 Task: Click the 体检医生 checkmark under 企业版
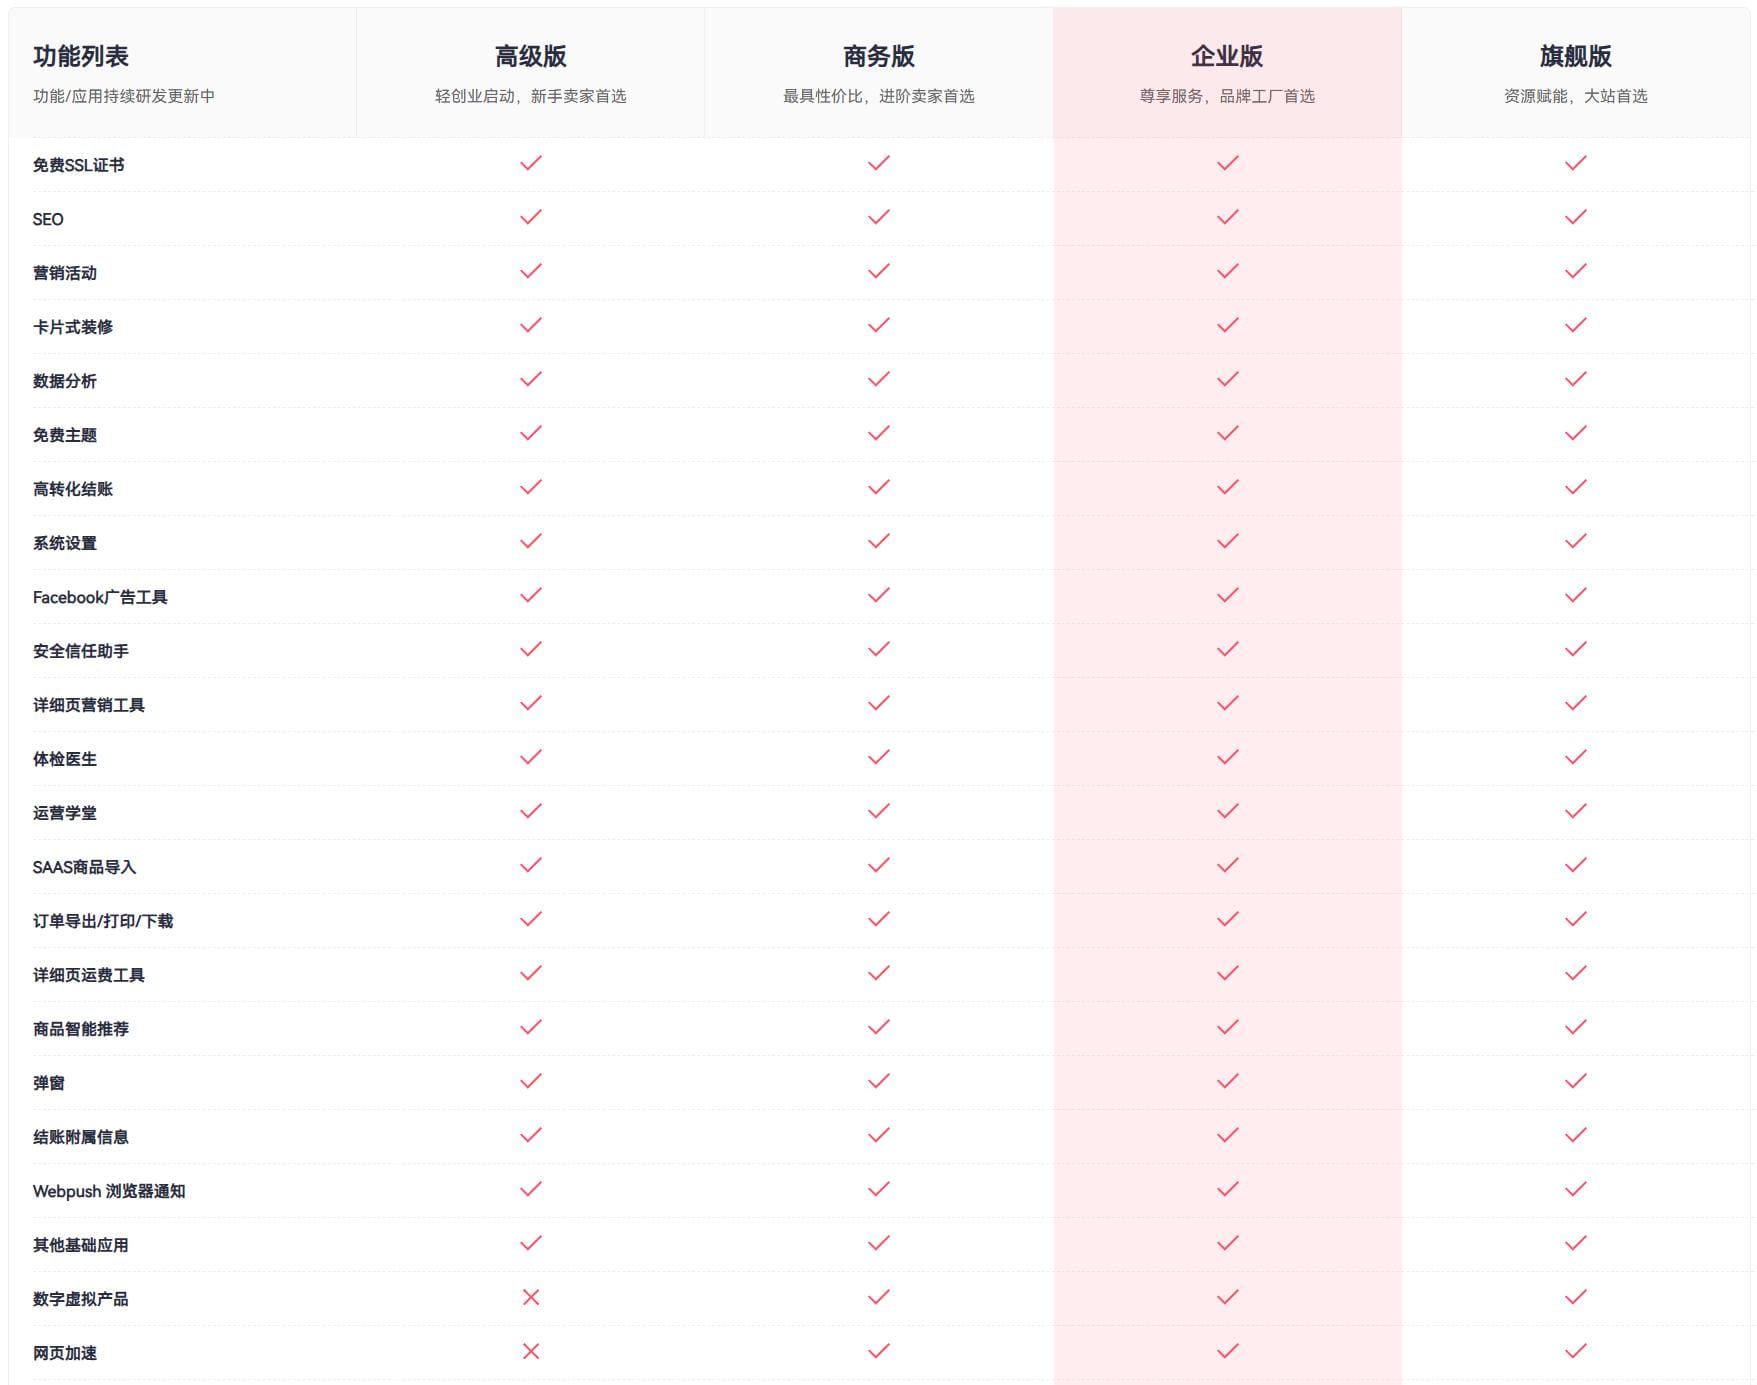pyautogui.click(x=1227, y=757)
